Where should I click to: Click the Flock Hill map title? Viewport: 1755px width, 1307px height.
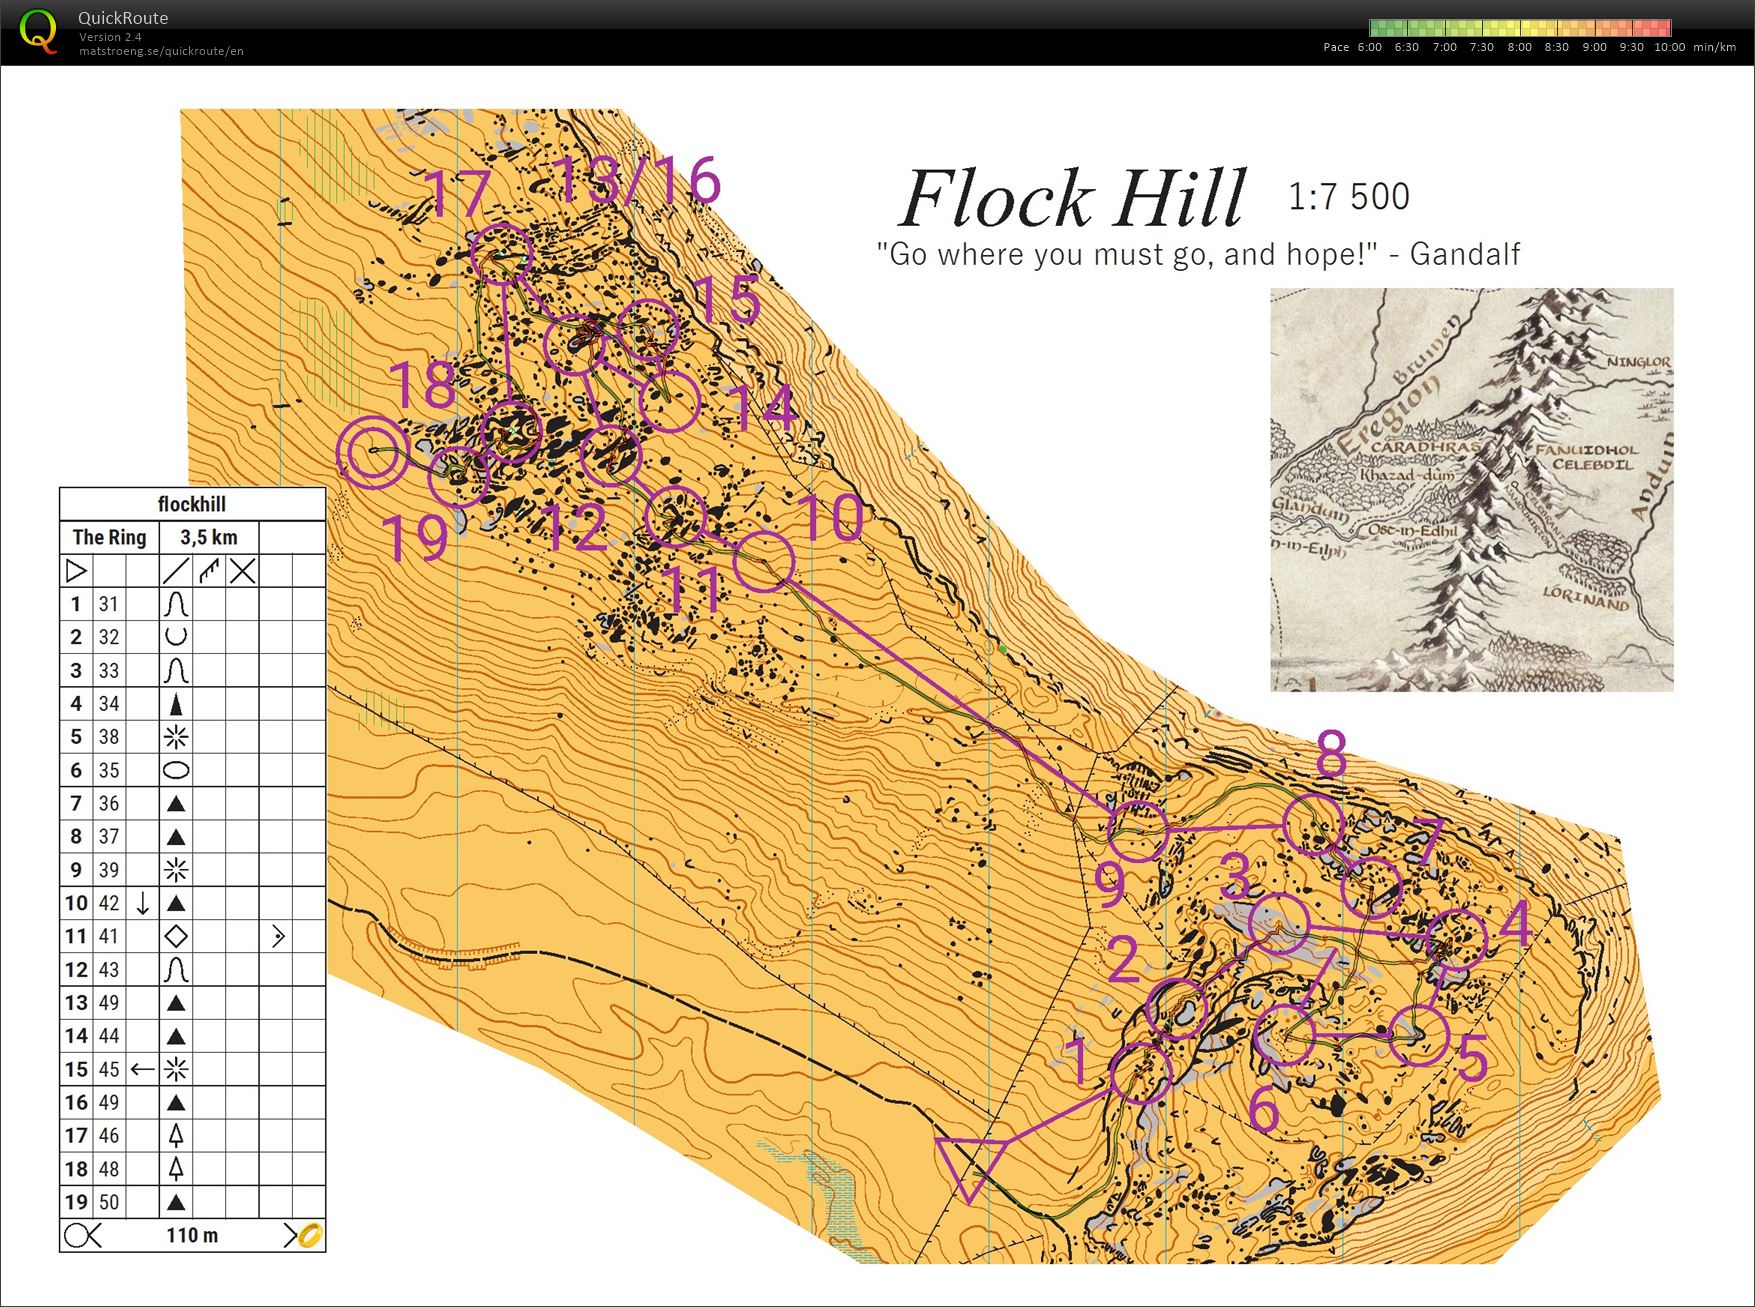pyautogui.click(x=1073, y=199)
